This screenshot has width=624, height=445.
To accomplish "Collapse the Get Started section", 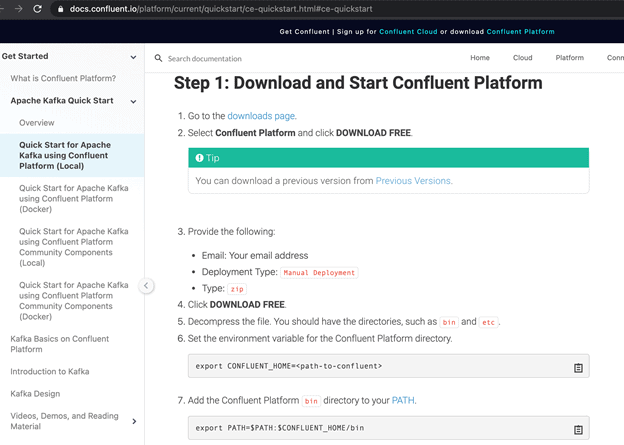I will tap(134, 57).
